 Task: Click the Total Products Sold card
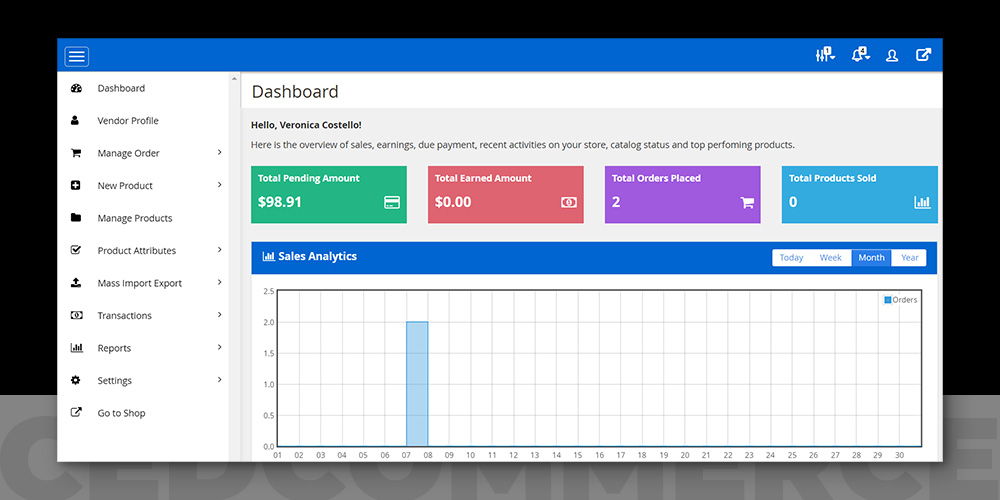[x=860, y=195]
